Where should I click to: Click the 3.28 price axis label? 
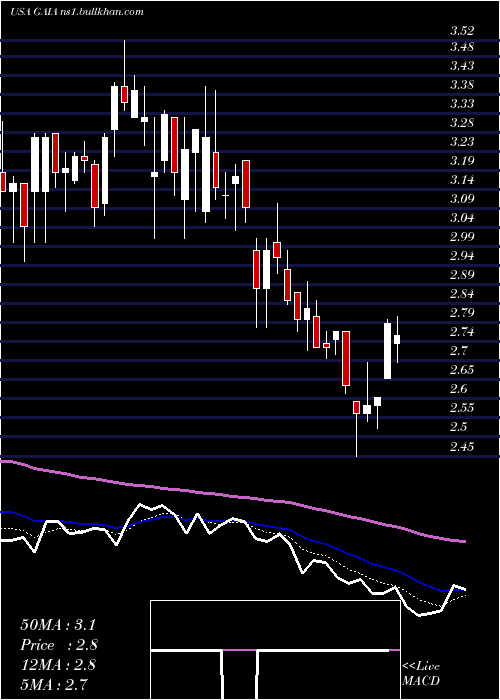pos(462,122)
